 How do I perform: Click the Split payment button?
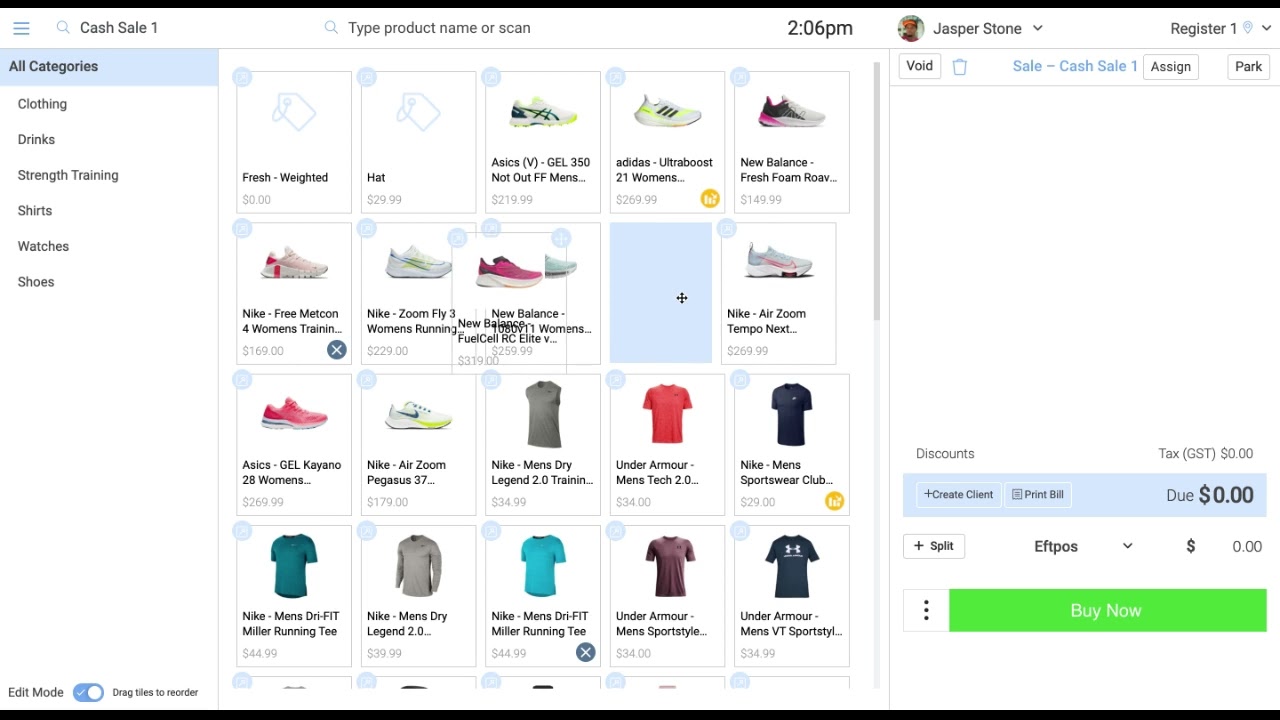[934, 546]
